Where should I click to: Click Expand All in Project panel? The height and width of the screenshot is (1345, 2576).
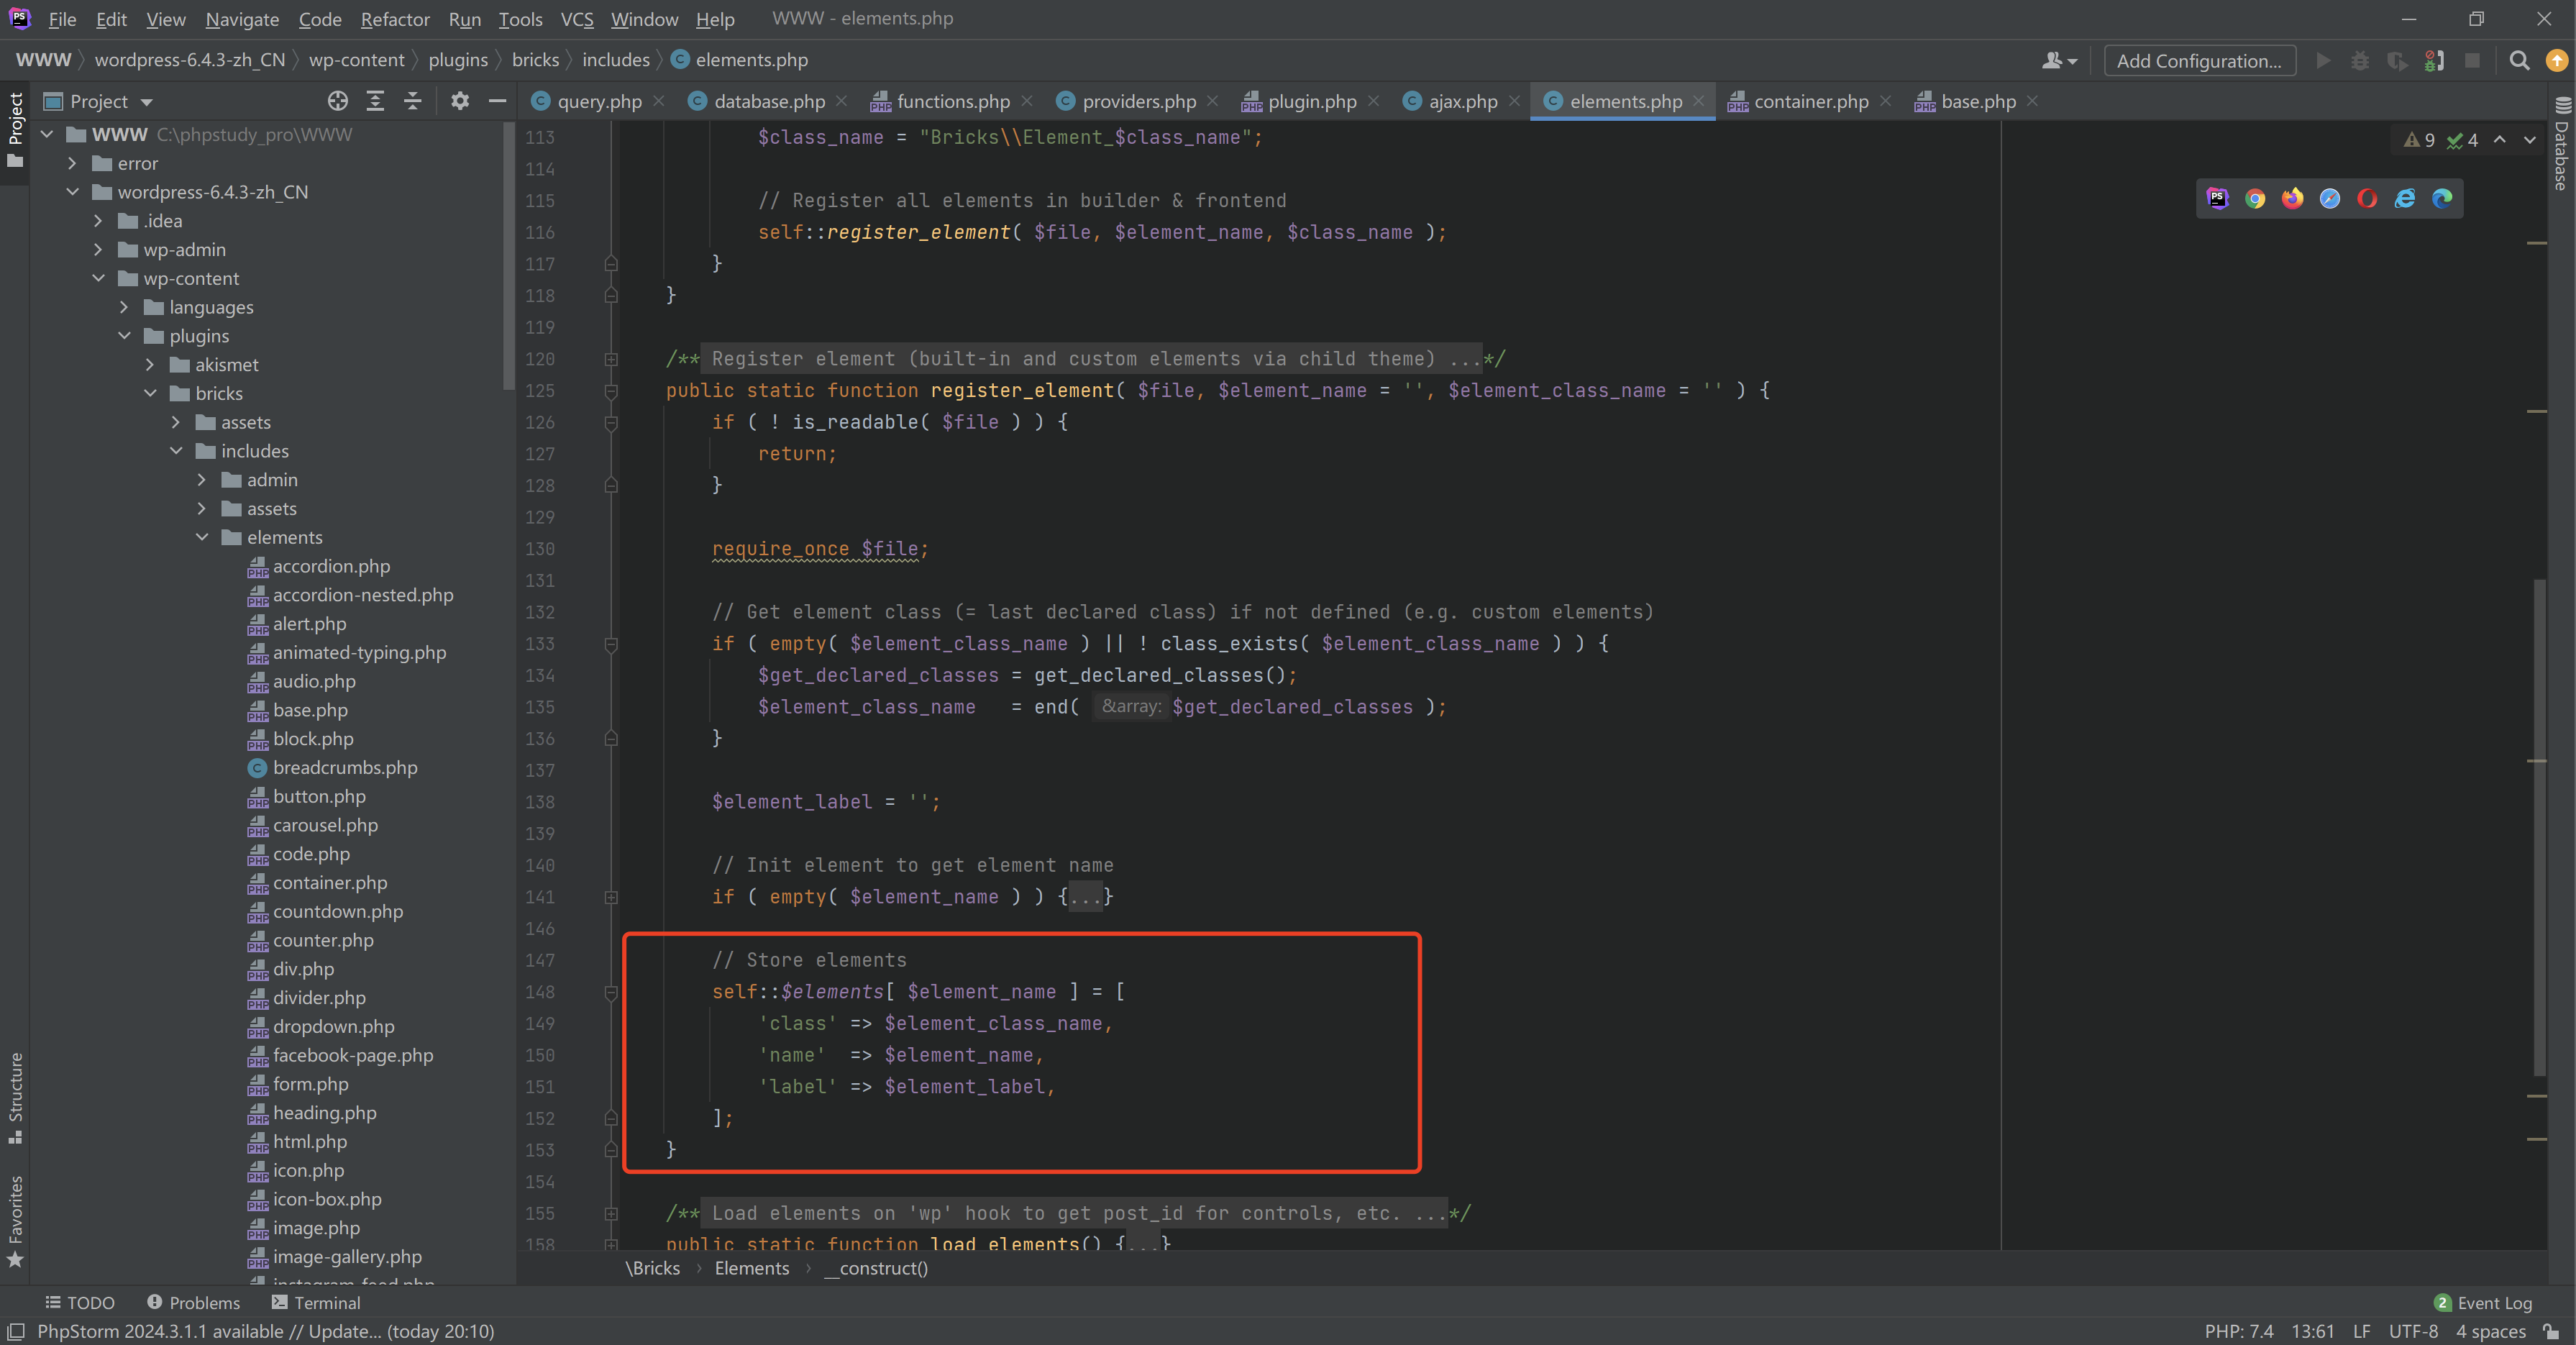coord(375,101)
